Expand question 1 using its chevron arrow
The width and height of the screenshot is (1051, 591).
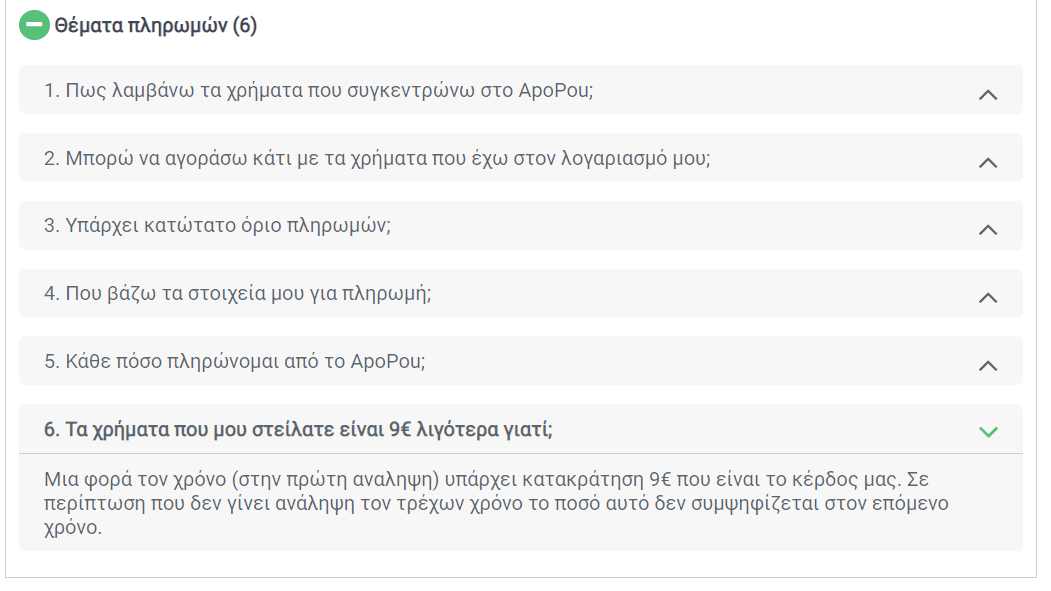coord(987,94)
